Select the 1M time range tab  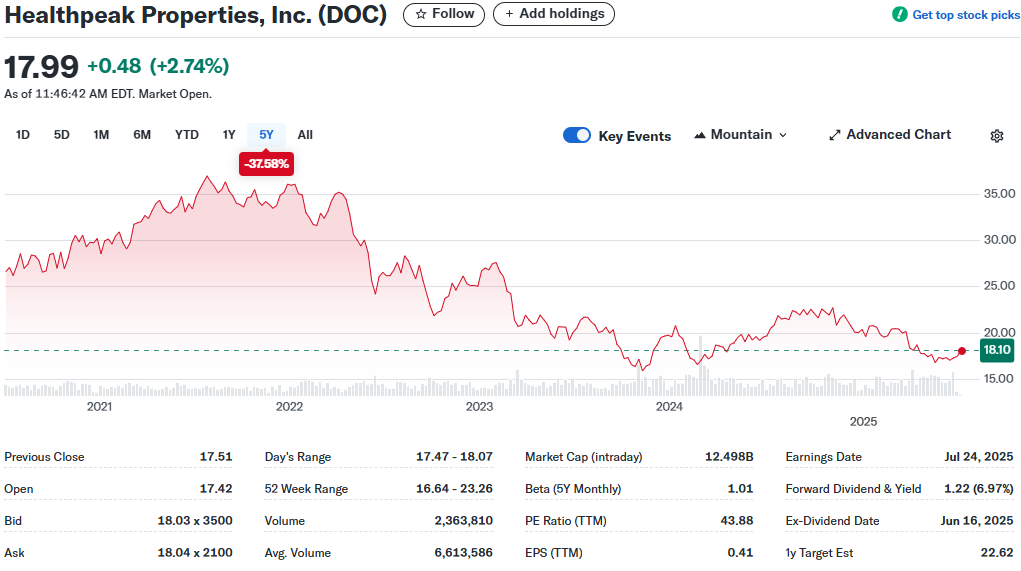coord(101,135)
